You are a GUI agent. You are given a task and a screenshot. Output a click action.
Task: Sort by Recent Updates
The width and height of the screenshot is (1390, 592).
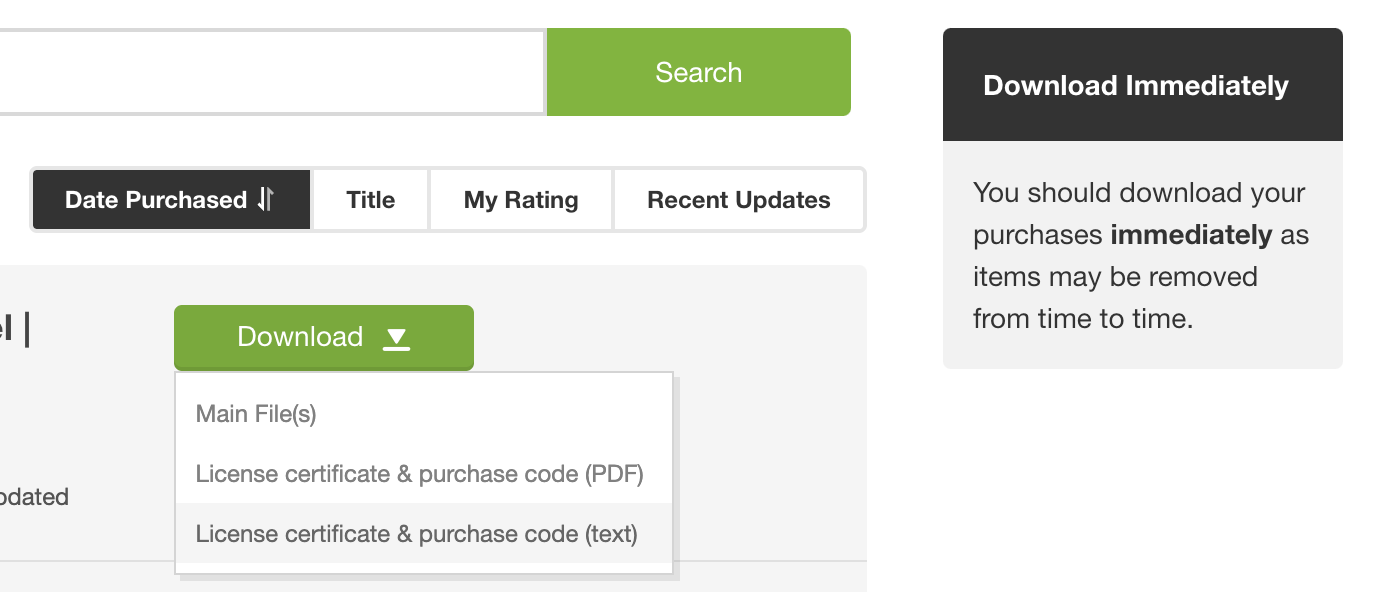pos(738,200)
